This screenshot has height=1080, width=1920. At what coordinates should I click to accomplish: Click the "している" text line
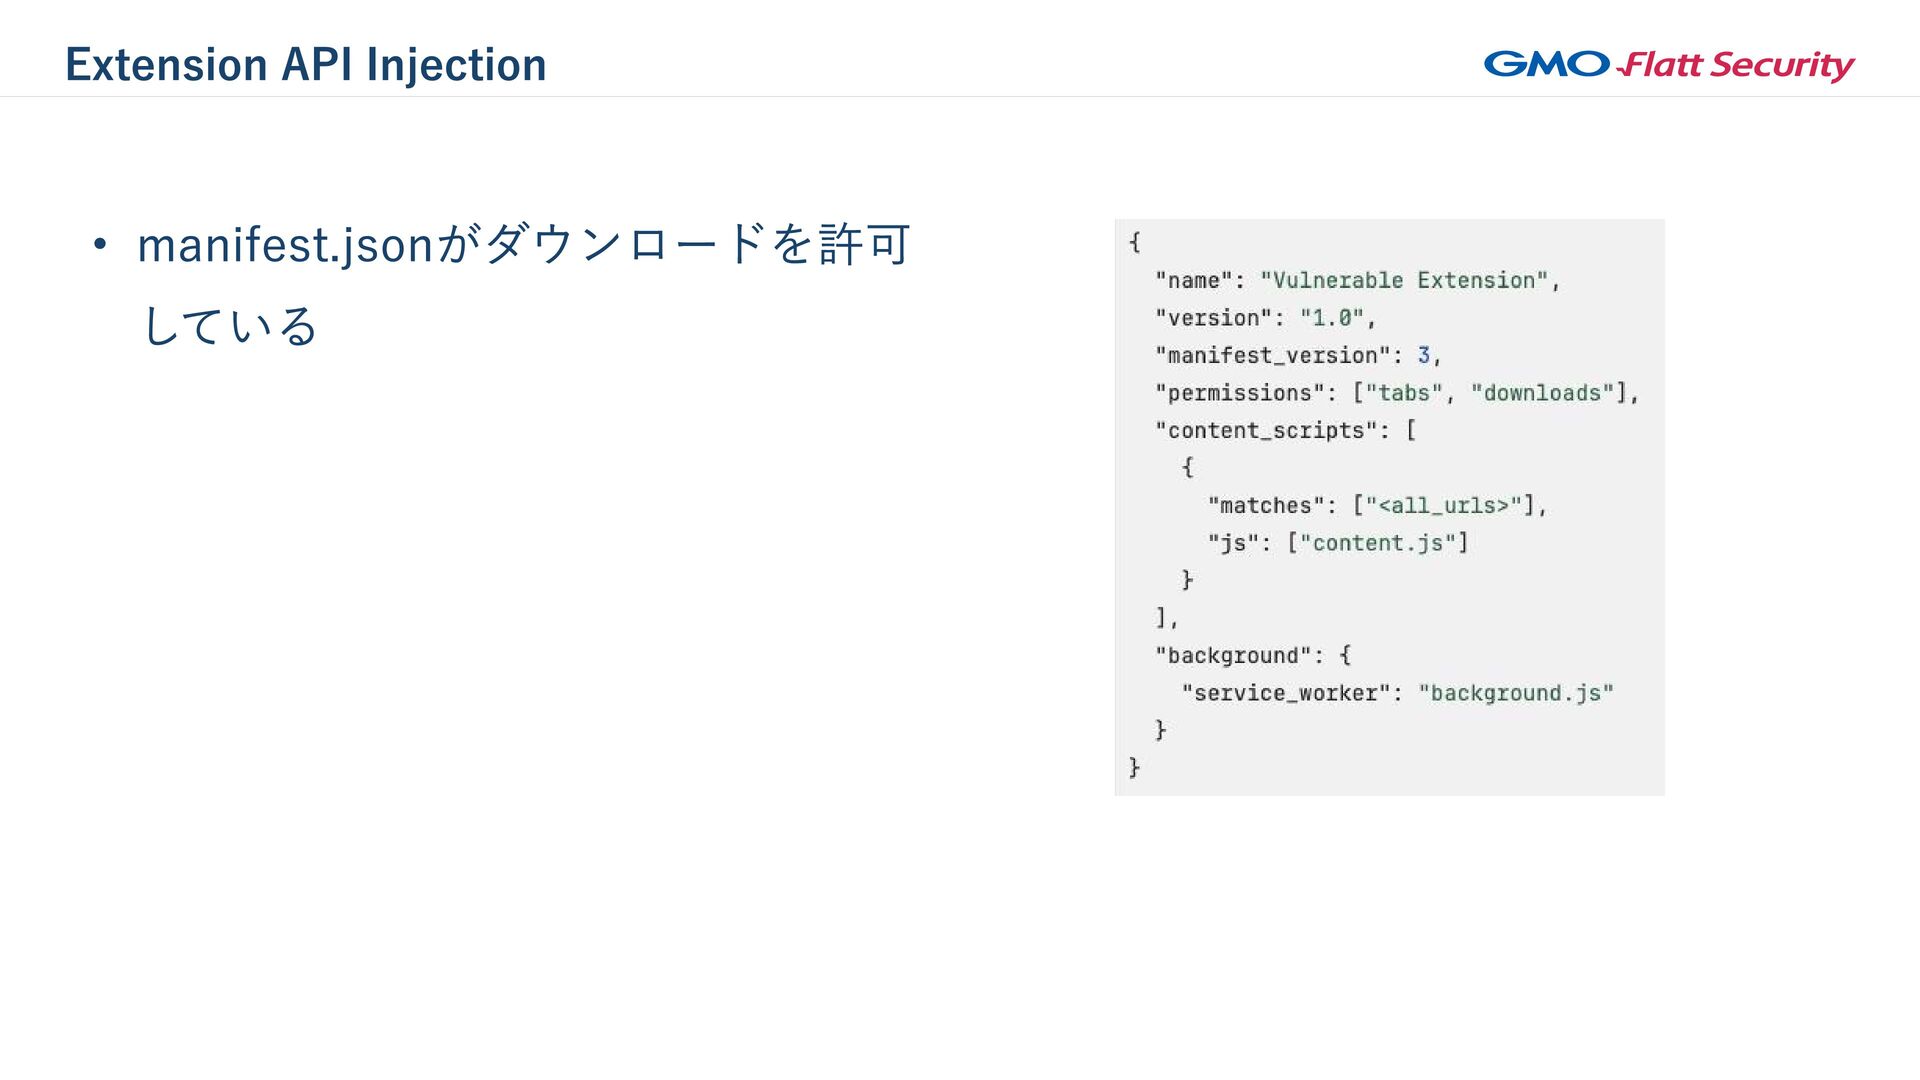click(230, 327)
